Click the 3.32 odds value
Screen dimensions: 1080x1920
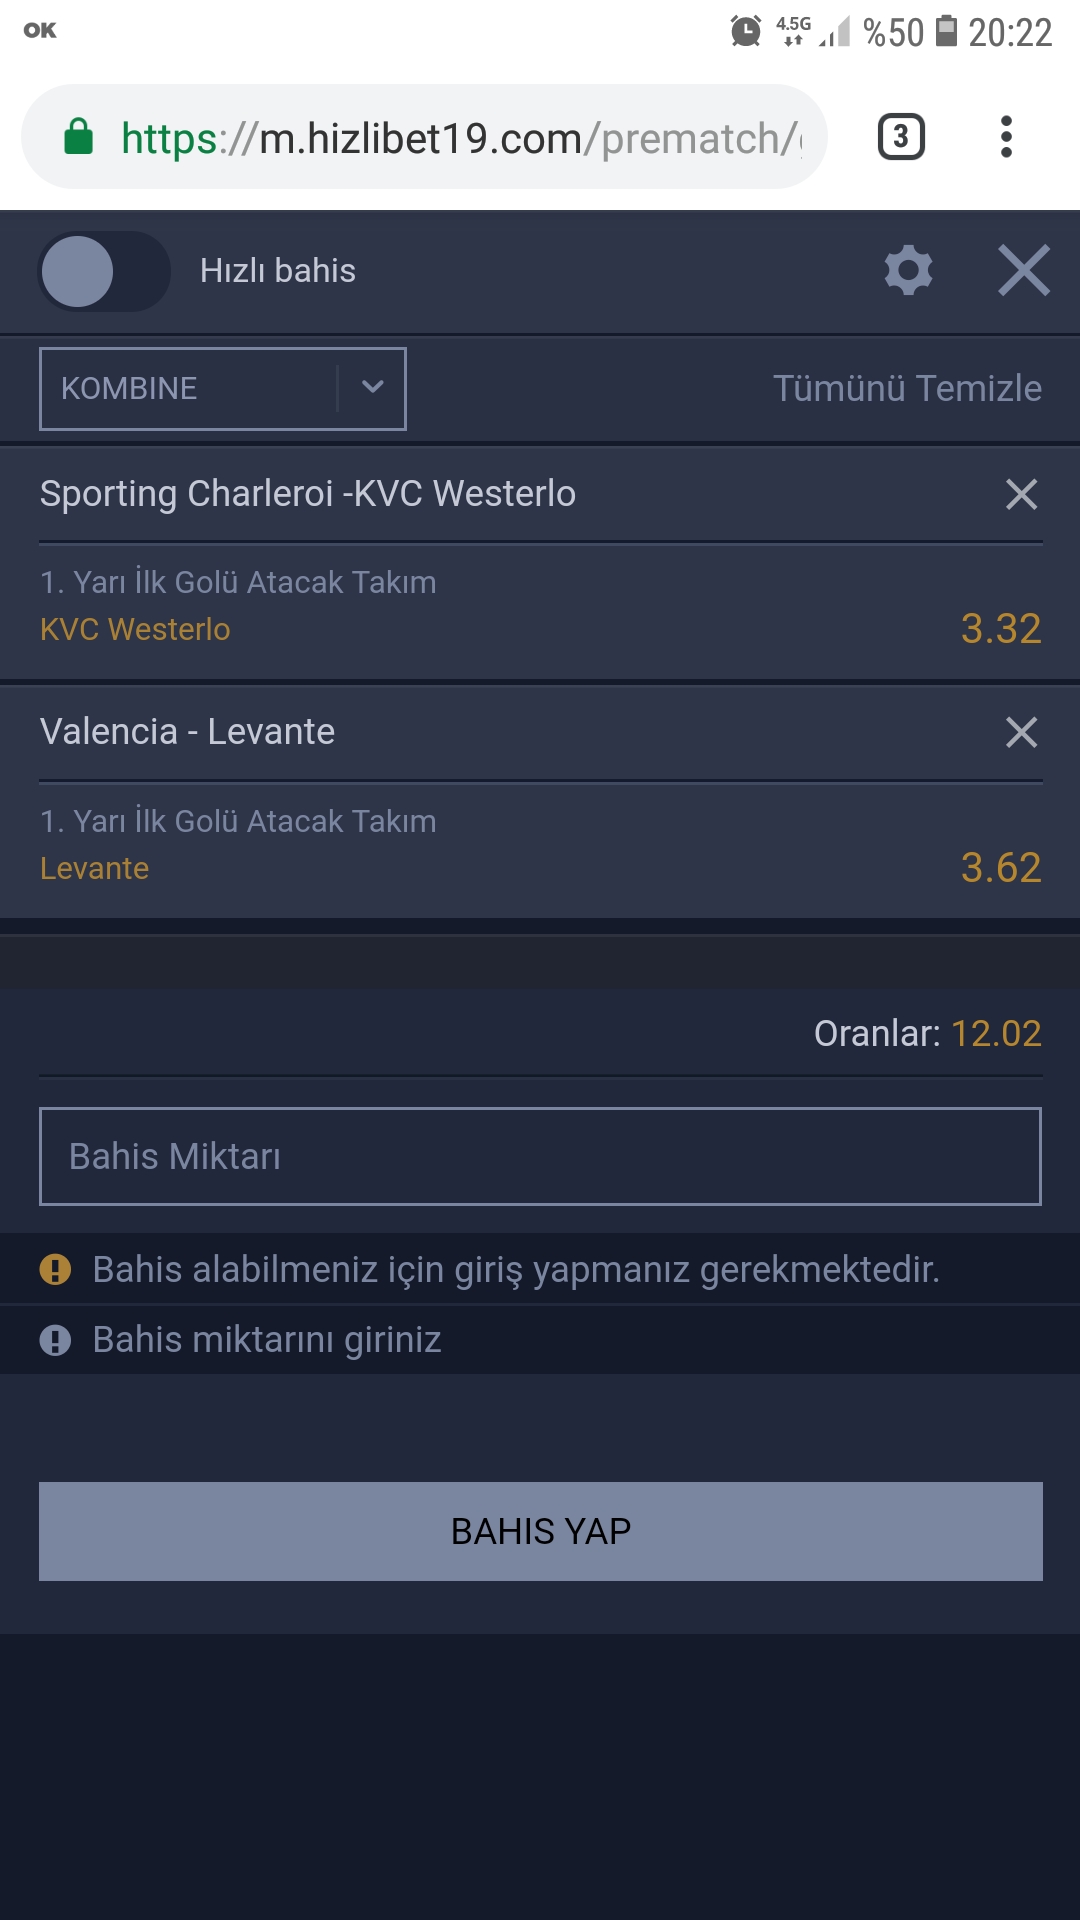tap(1001, 628)
